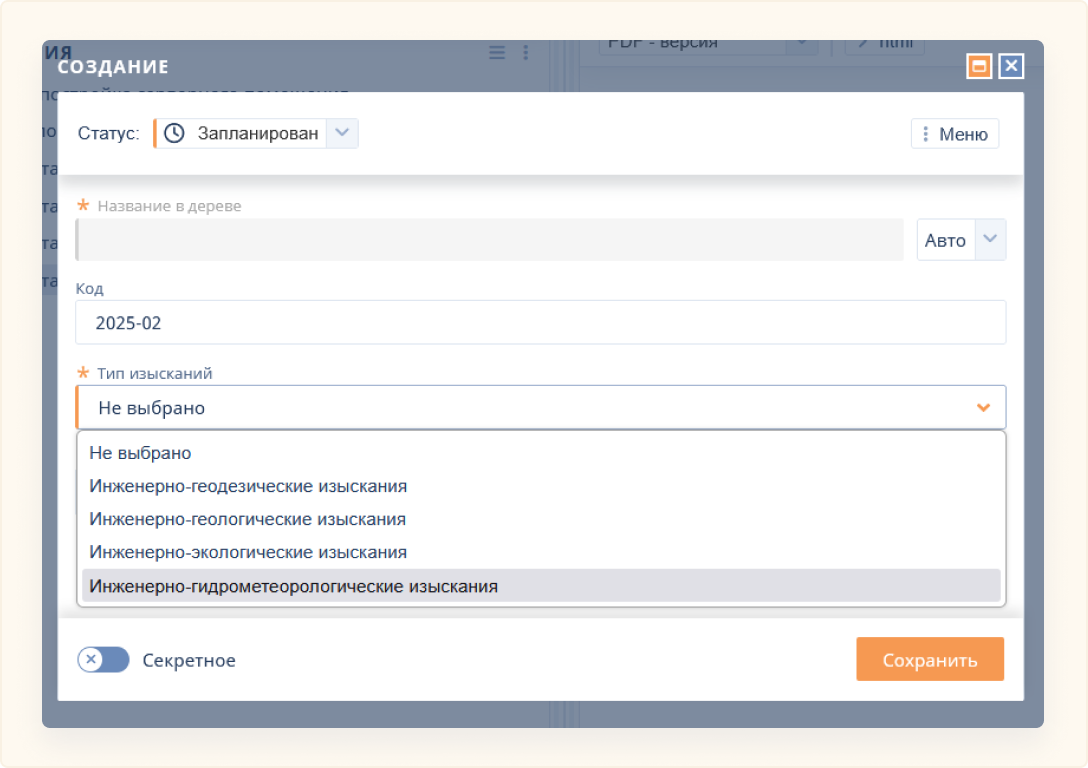This screenshot has width=1088, height=768.
Task: Click the clock icon in status field
Action: 174,133
